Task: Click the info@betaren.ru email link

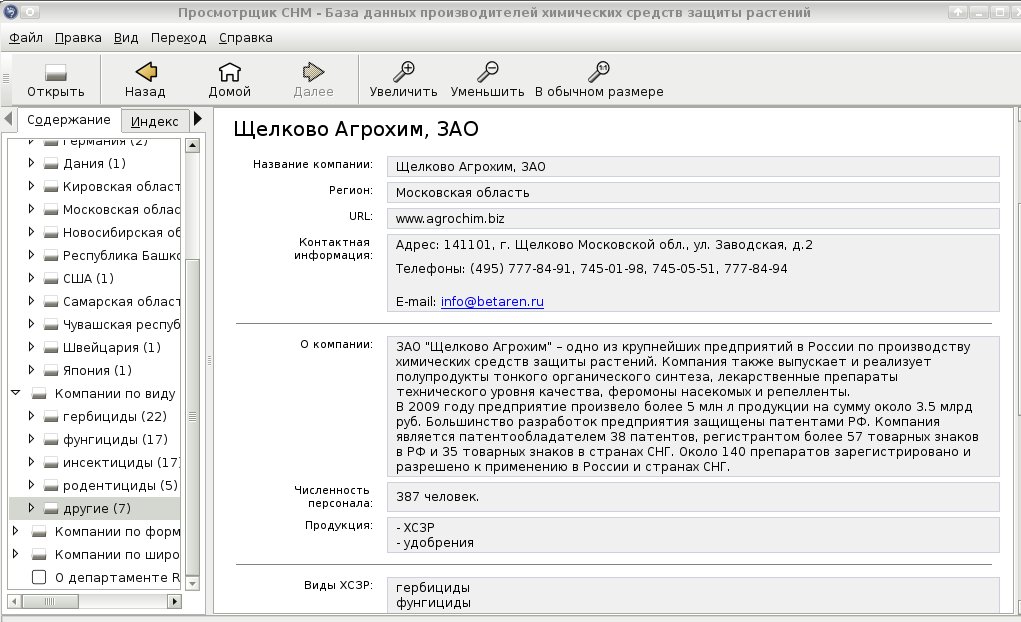Action: pos(492,302)
